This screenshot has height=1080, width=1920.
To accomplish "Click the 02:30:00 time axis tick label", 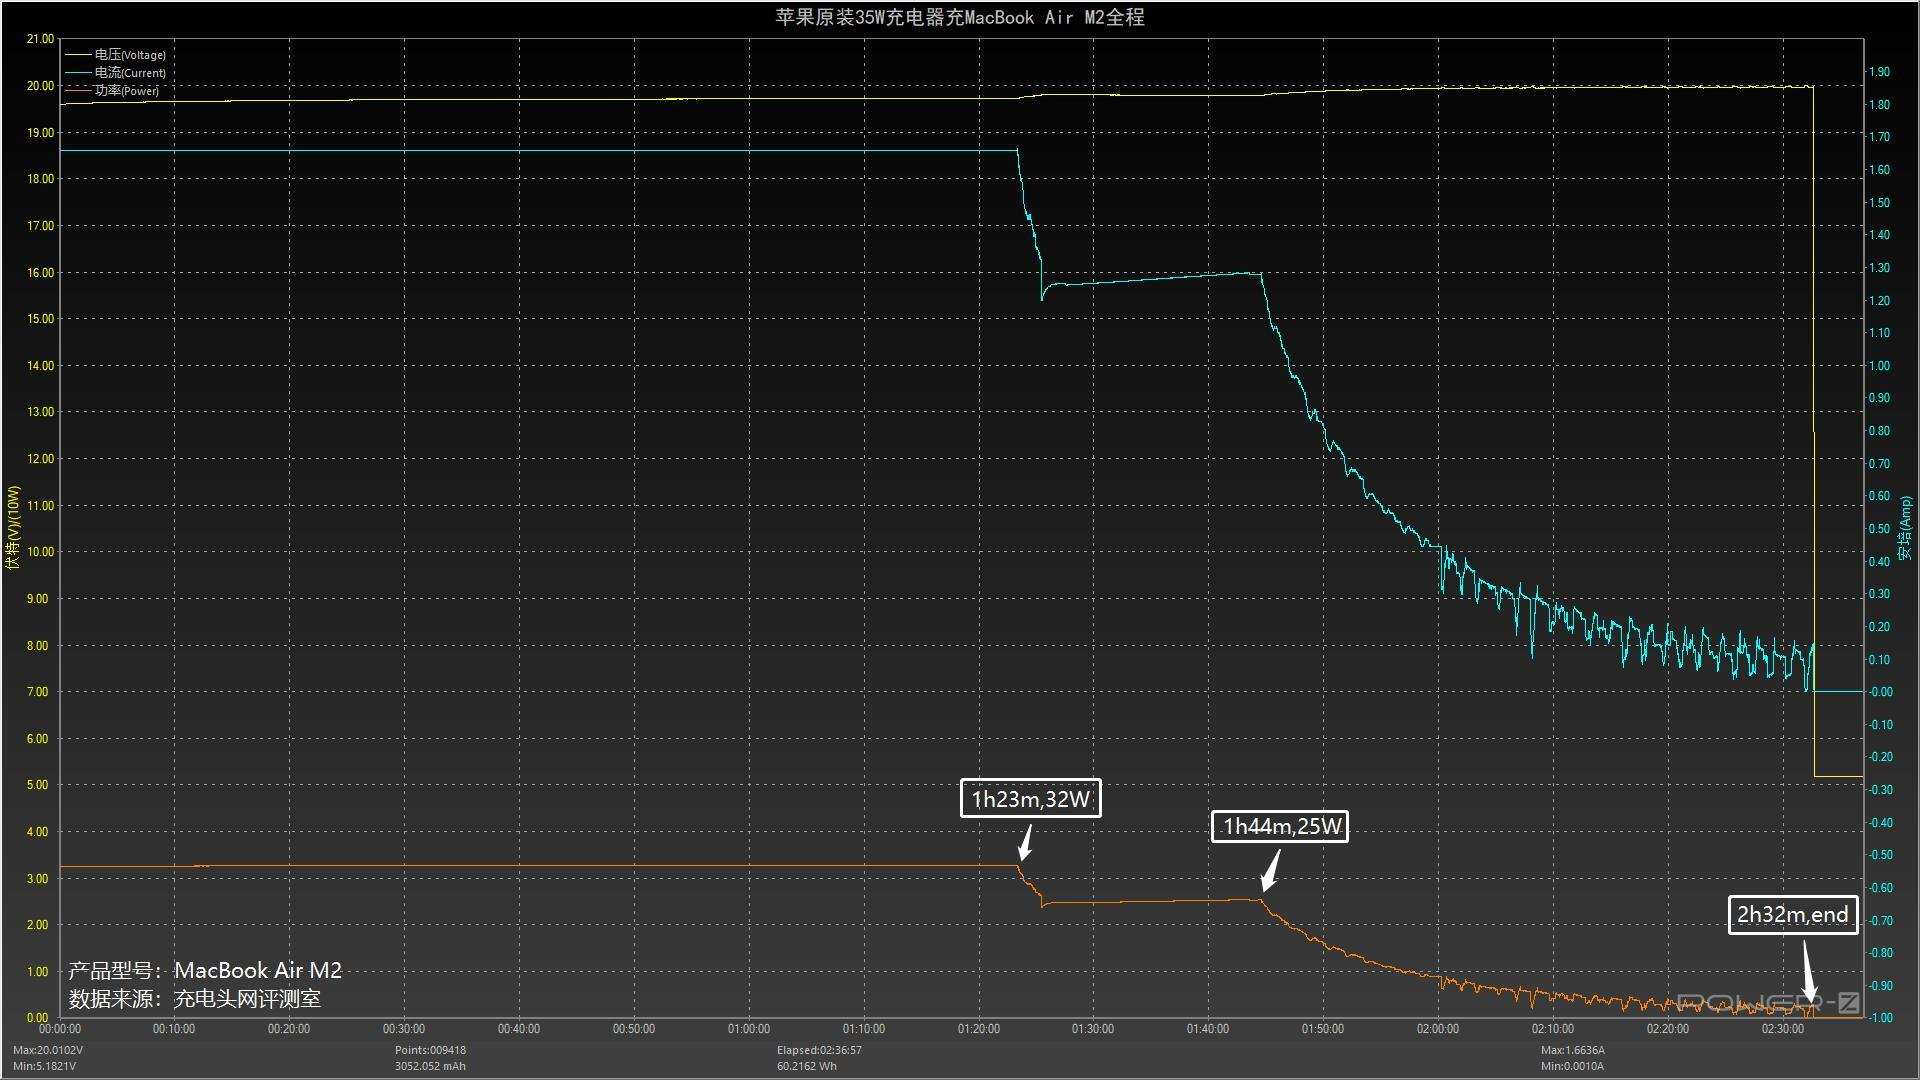I will 1782,1029.
